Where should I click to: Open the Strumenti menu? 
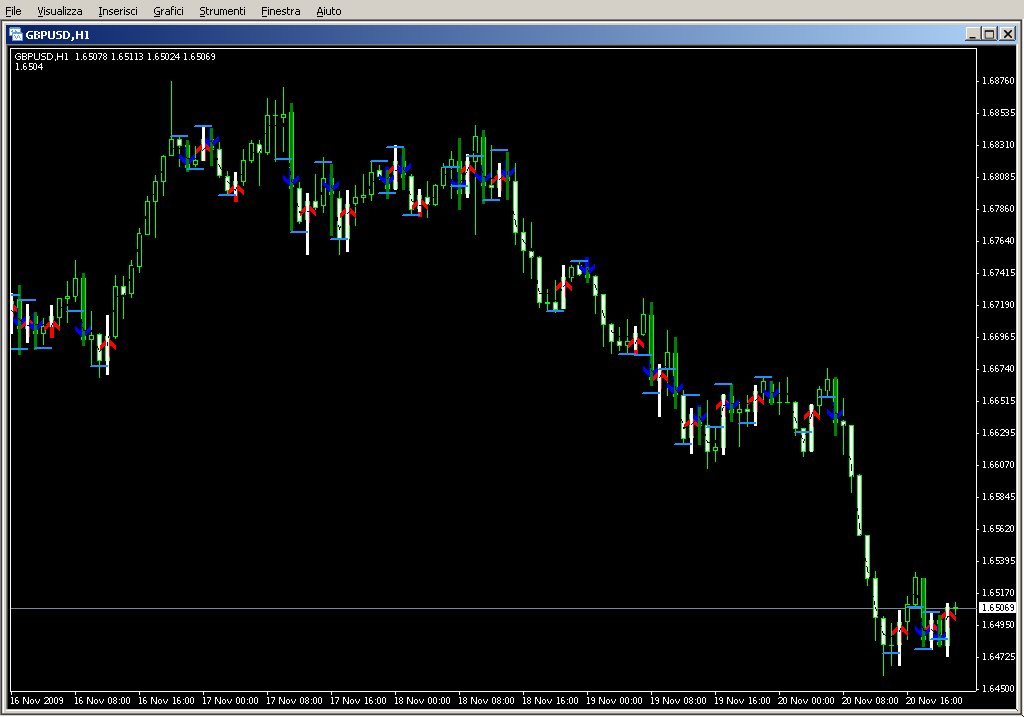[x=222, y=11]
